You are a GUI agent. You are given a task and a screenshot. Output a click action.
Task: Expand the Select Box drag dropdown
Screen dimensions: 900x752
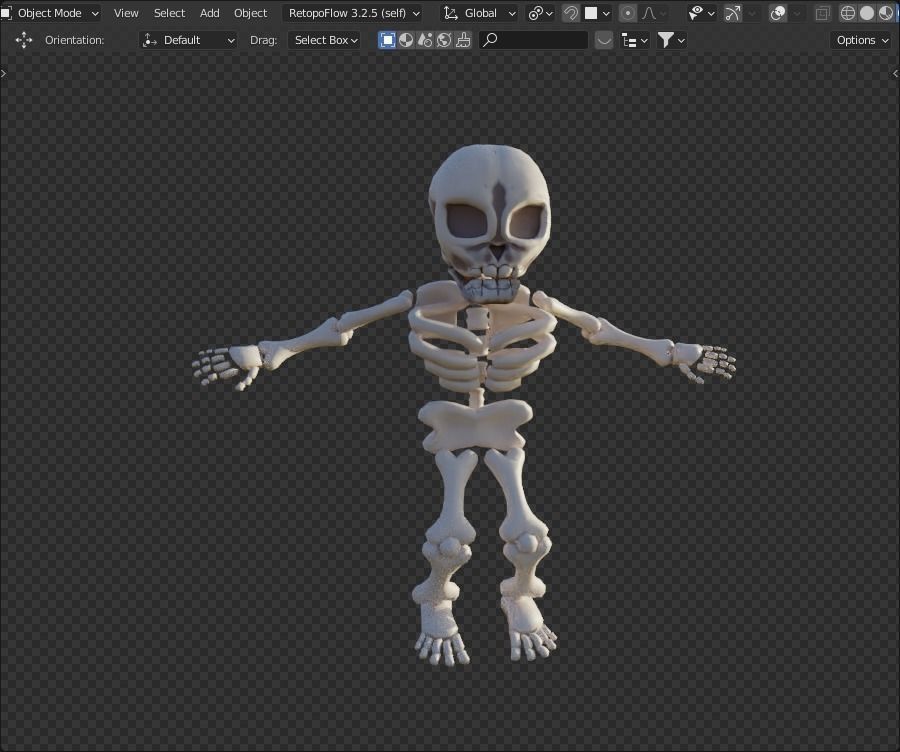[x=324, y=40]
